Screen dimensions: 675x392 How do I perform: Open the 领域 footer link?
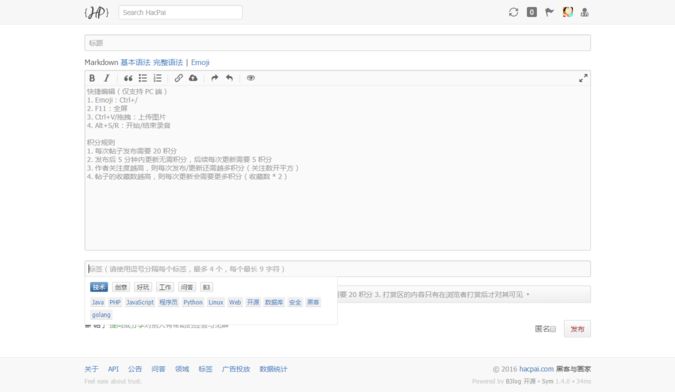(x=182, y=369)
